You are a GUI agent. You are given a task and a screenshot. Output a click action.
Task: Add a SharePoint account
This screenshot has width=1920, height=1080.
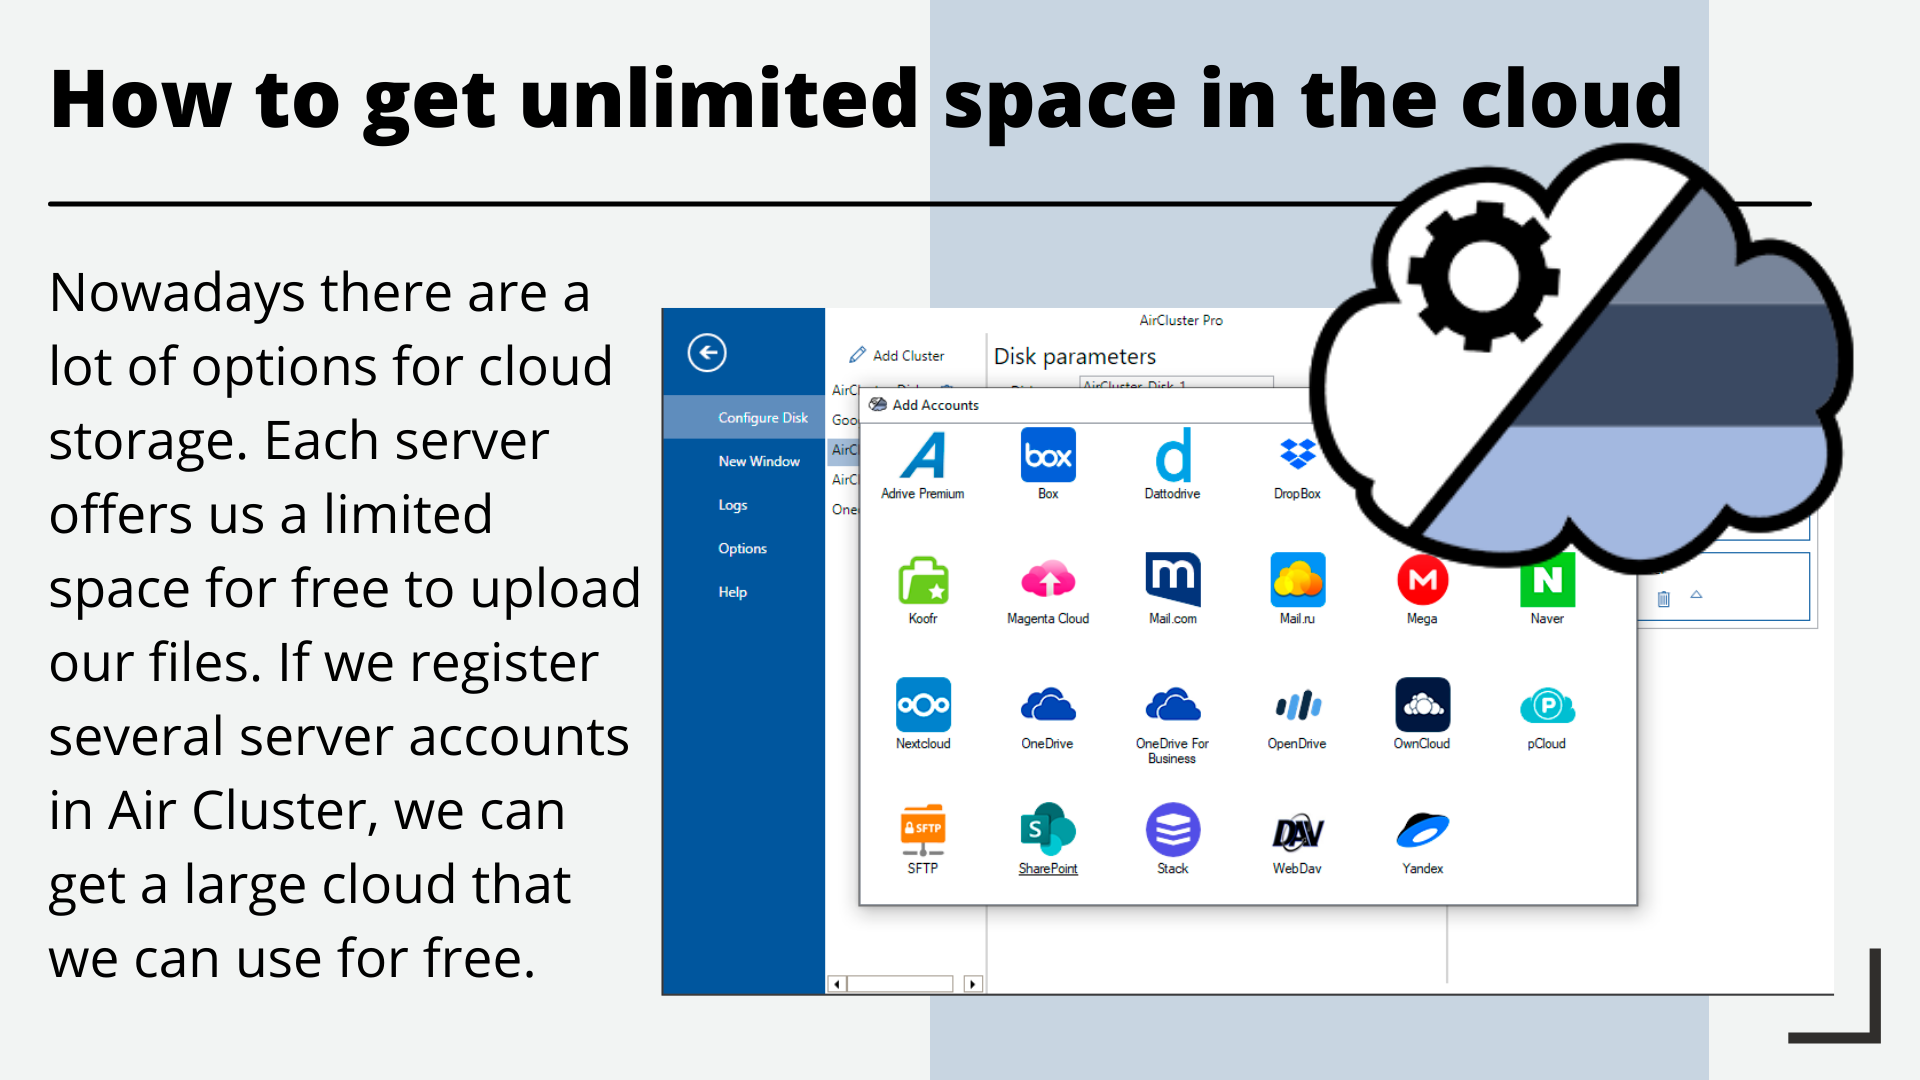click(1047, 830)
